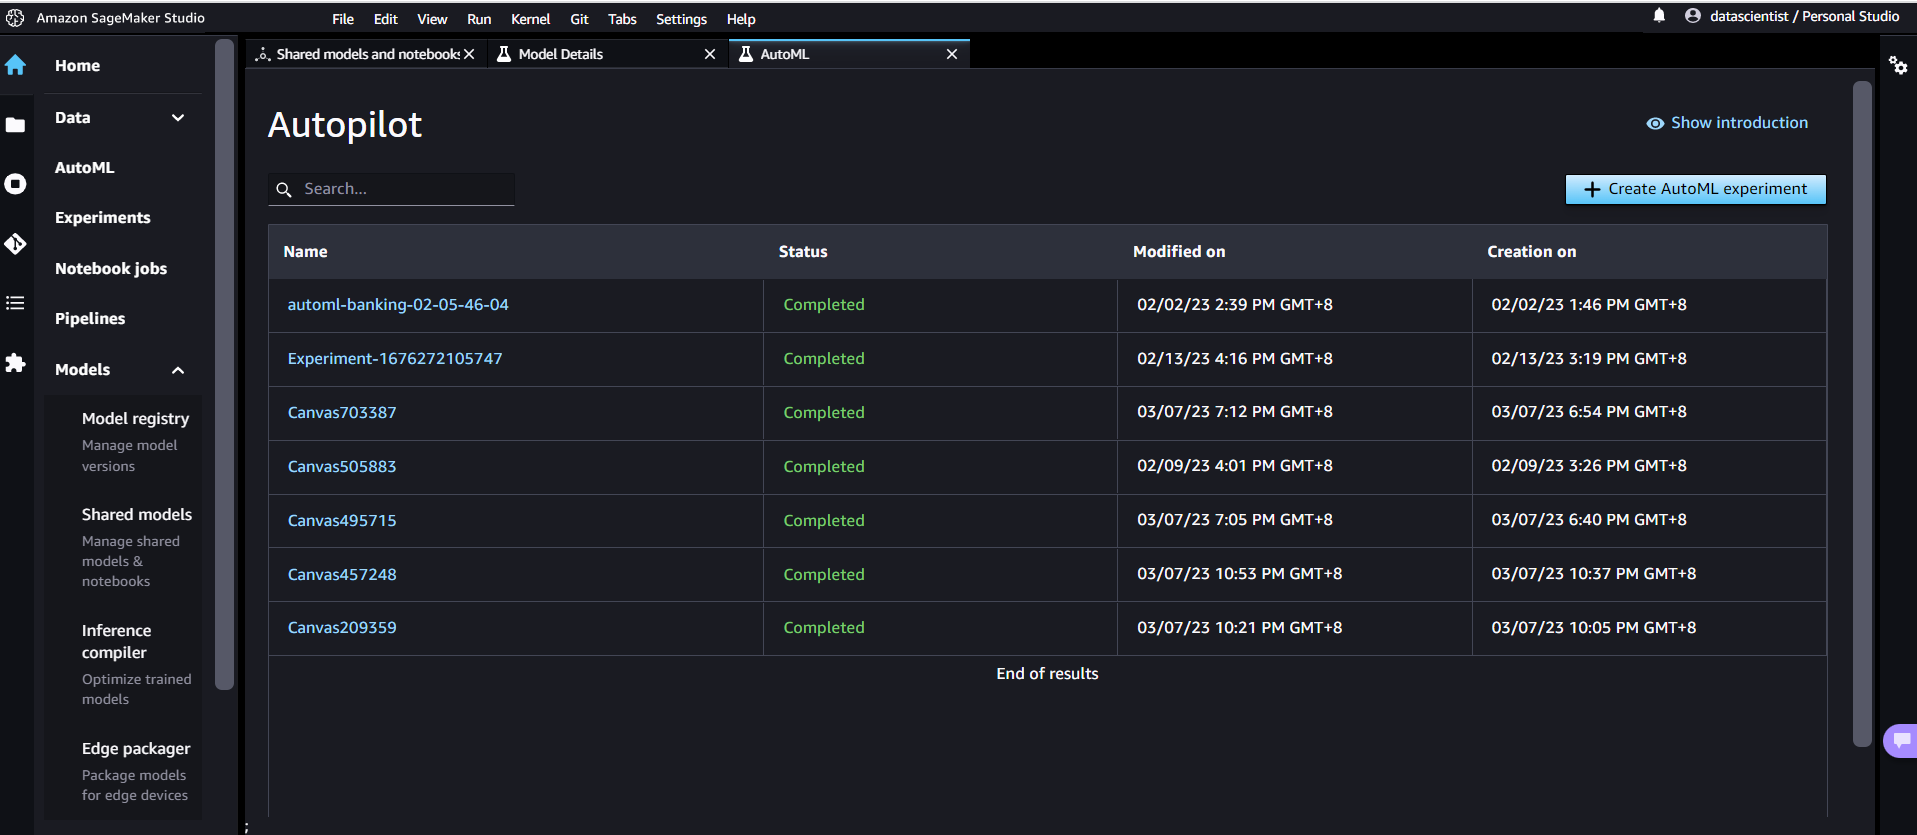Close the AutoML tab
Screen dimensions: 1917x835
(x=952, y=54)
